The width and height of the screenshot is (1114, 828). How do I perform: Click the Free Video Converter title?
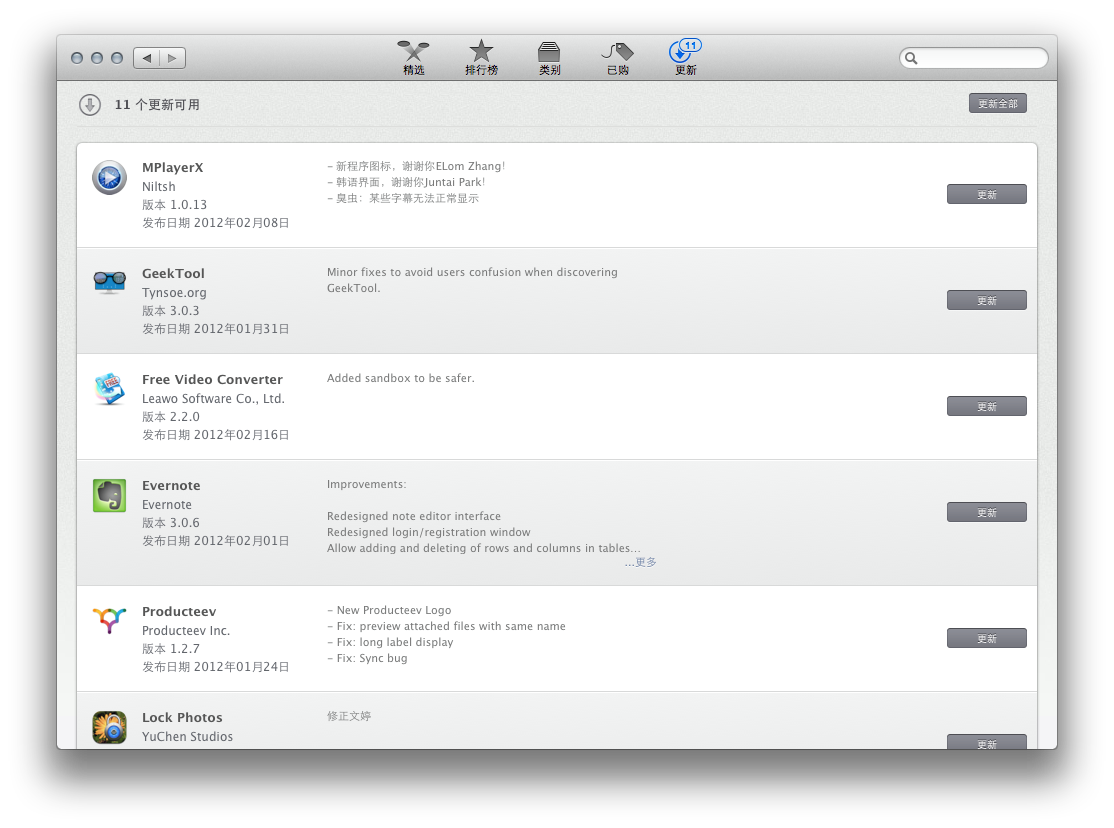[212, 380]
